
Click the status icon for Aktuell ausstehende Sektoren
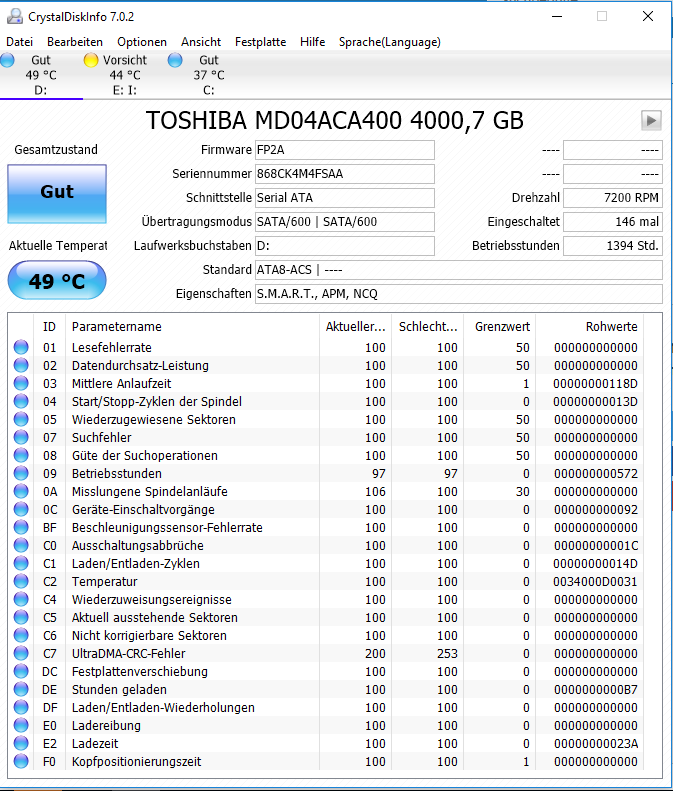point(21,617)
